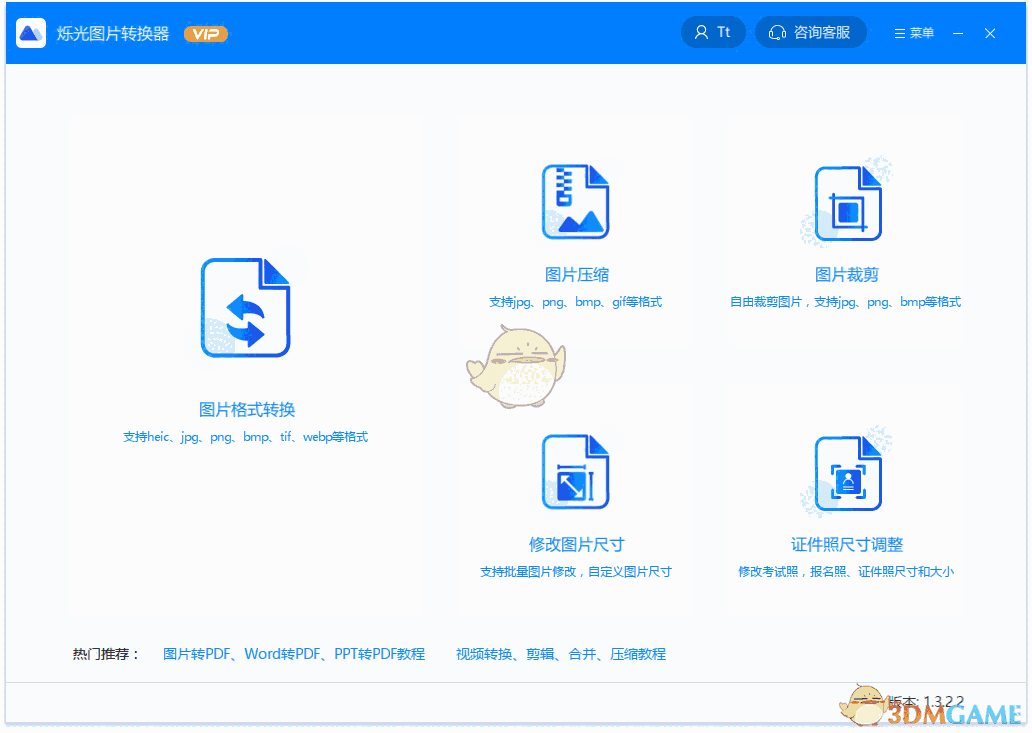1032x733 pixels.
Task: Click the 热门推荐 hot recommendations label
Action: pos(99,653)
